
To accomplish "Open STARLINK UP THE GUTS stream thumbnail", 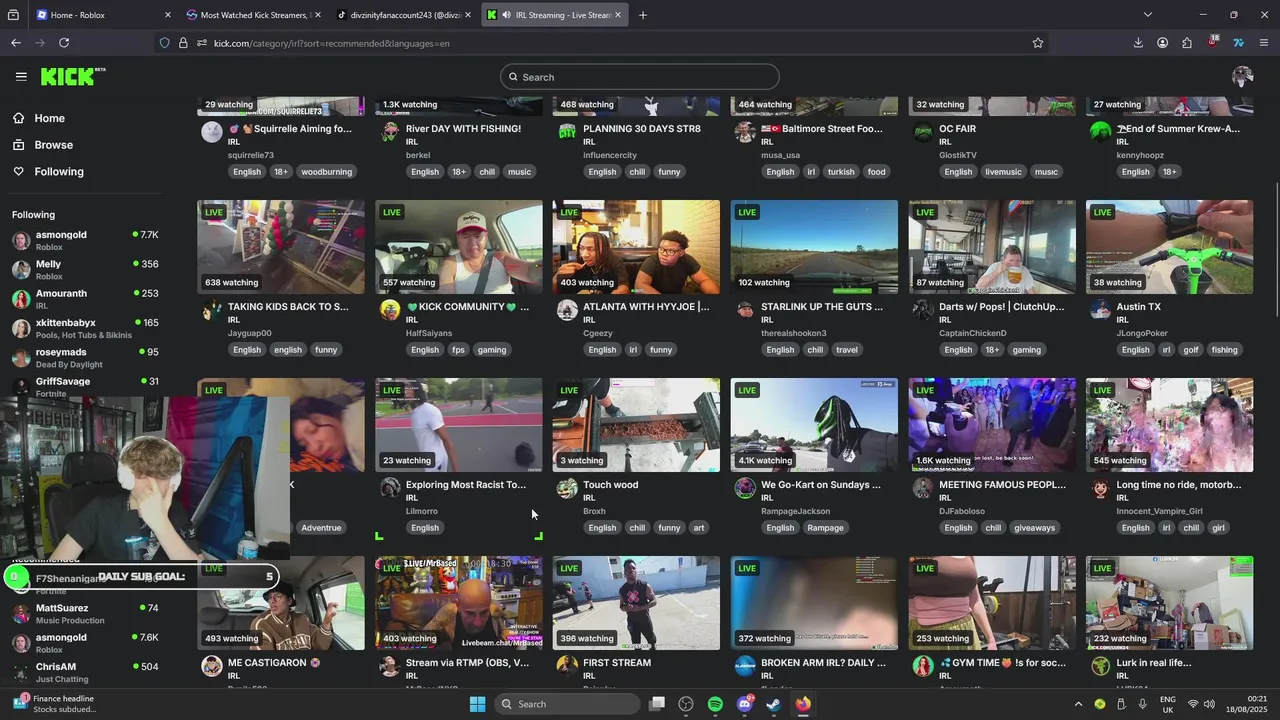I will pos(814,247).
